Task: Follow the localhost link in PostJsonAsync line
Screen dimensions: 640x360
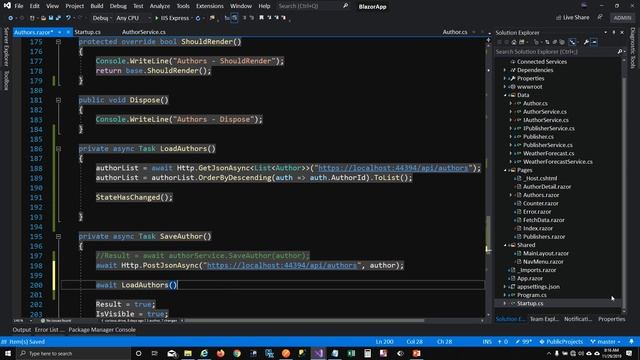Action: click(282, 265)
